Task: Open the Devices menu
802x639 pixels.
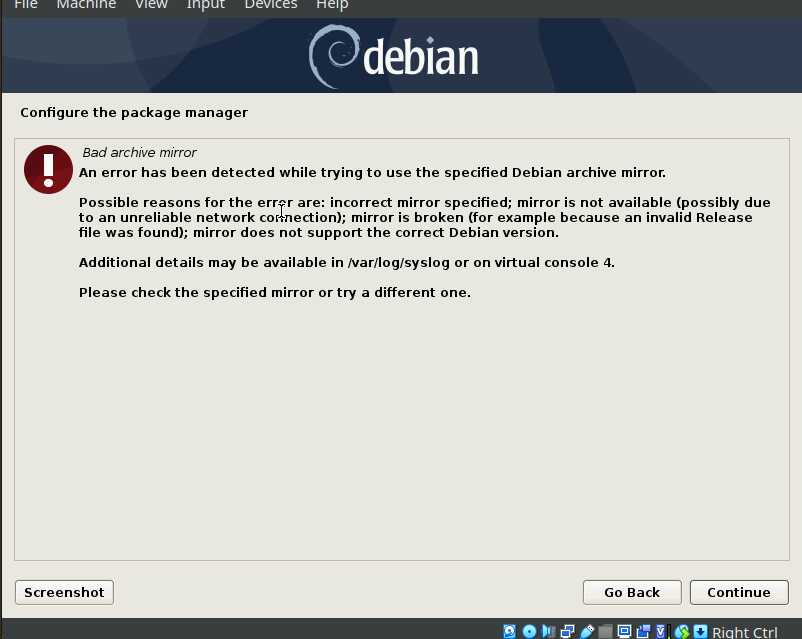Action: (271, 5)
